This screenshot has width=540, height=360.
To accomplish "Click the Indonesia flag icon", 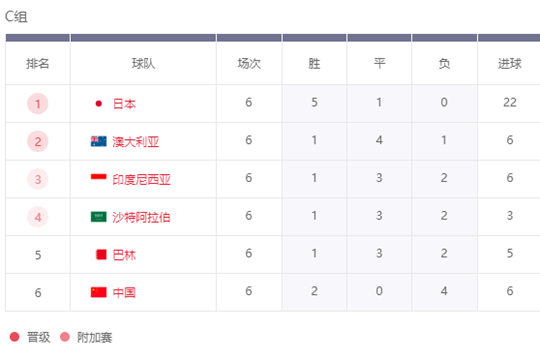I will [98, 179].
